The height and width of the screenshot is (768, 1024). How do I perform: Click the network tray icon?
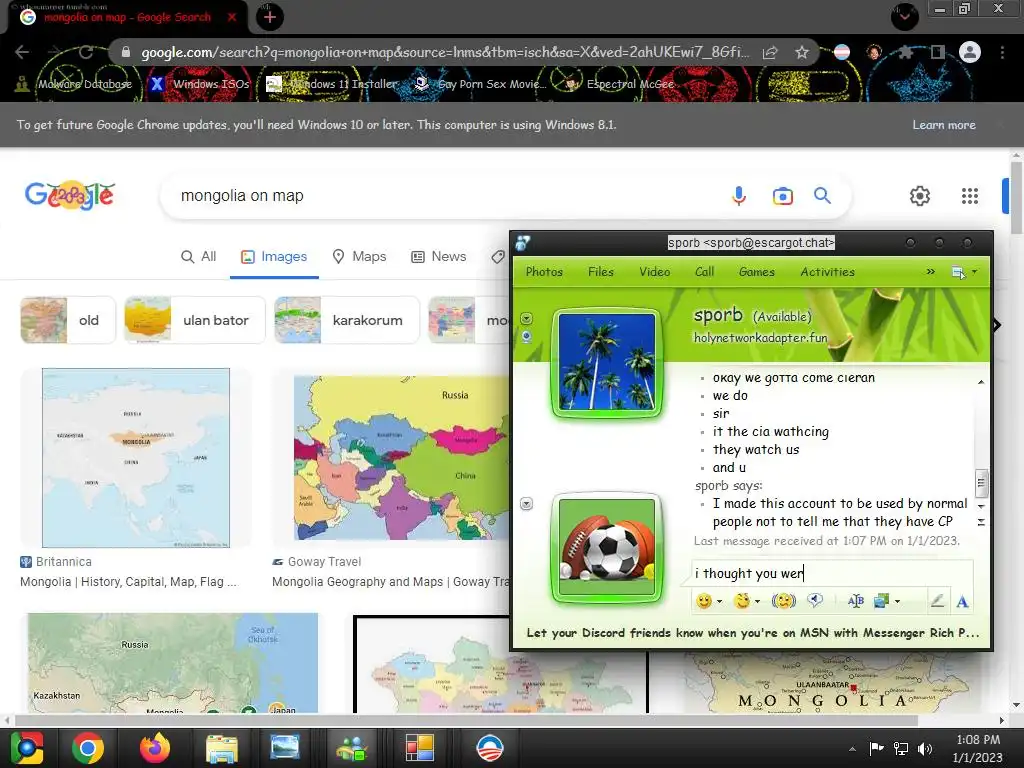(x=901, y=748)
